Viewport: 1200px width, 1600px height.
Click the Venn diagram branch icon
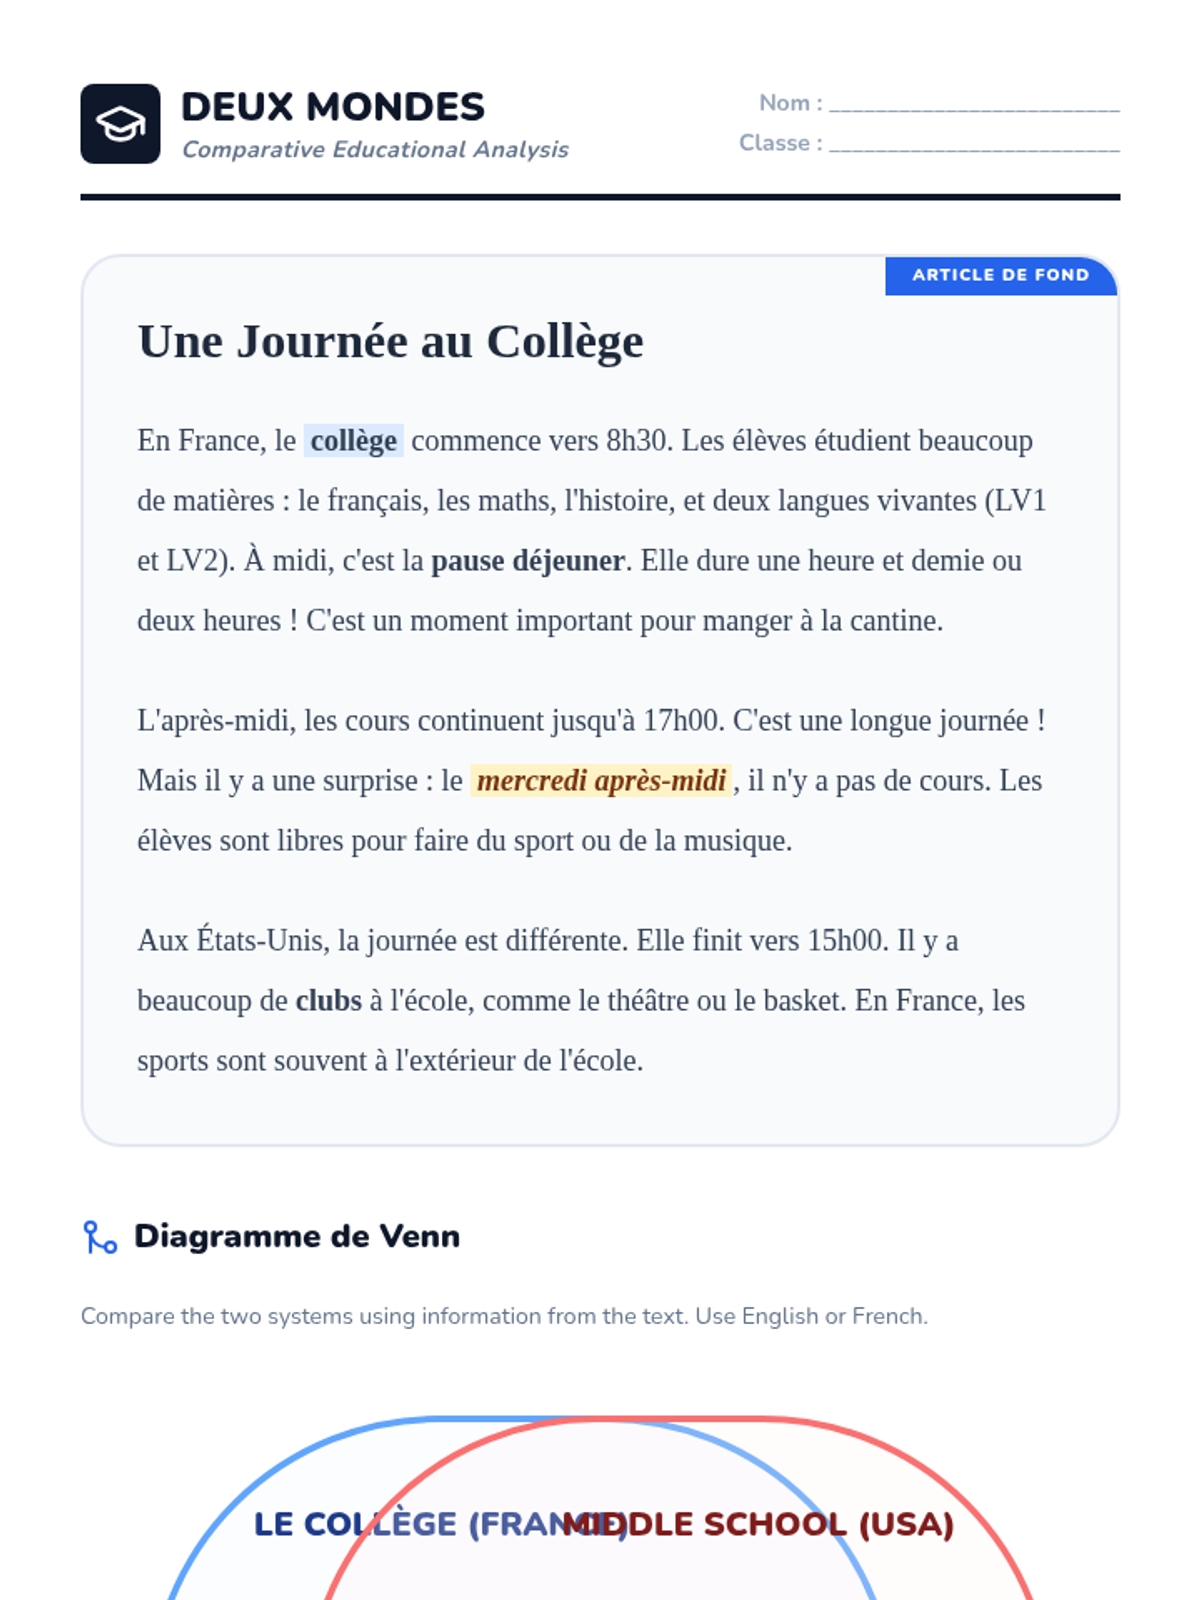[x=100, y=1237]
